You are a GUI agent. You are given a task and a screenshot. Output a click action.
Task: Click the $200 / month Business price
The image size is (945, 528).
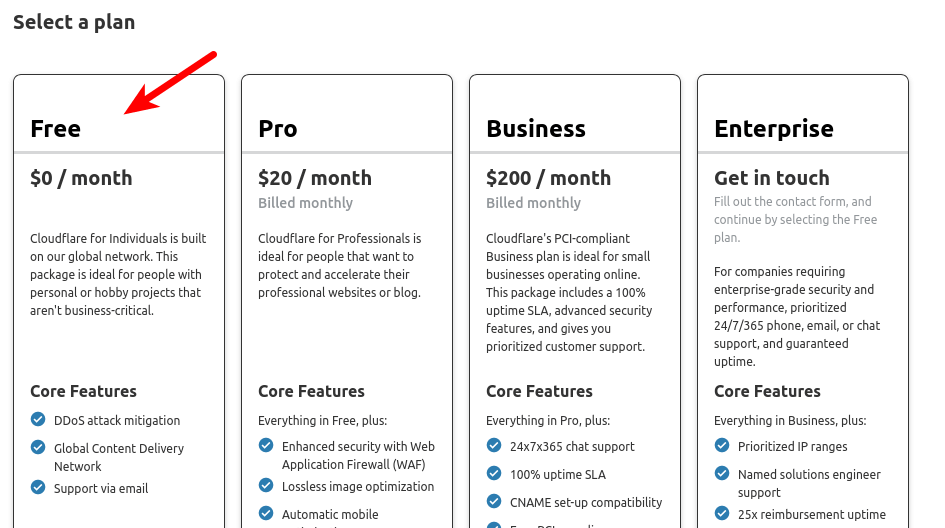(548, 178)
